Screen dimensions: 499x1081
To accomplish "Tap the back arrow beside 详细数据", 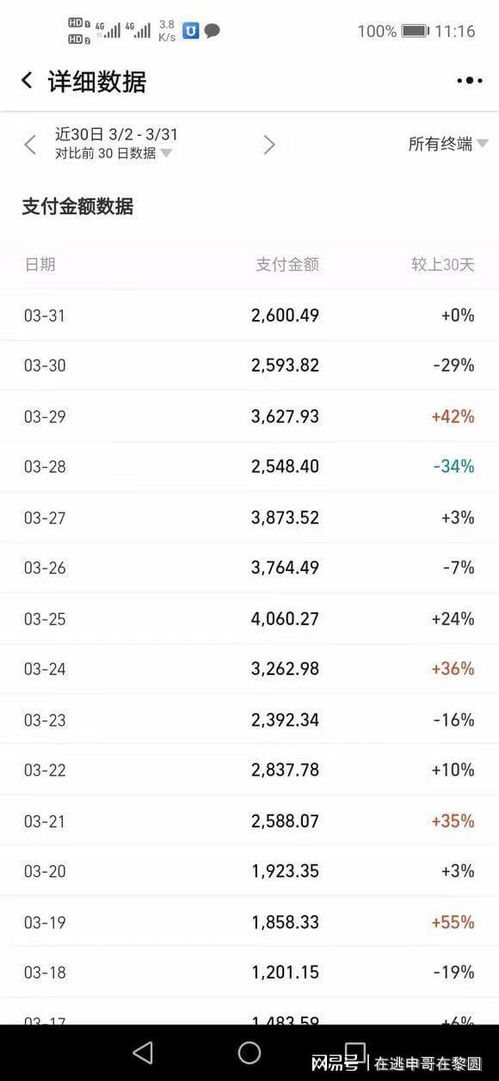I will [27, 80].
